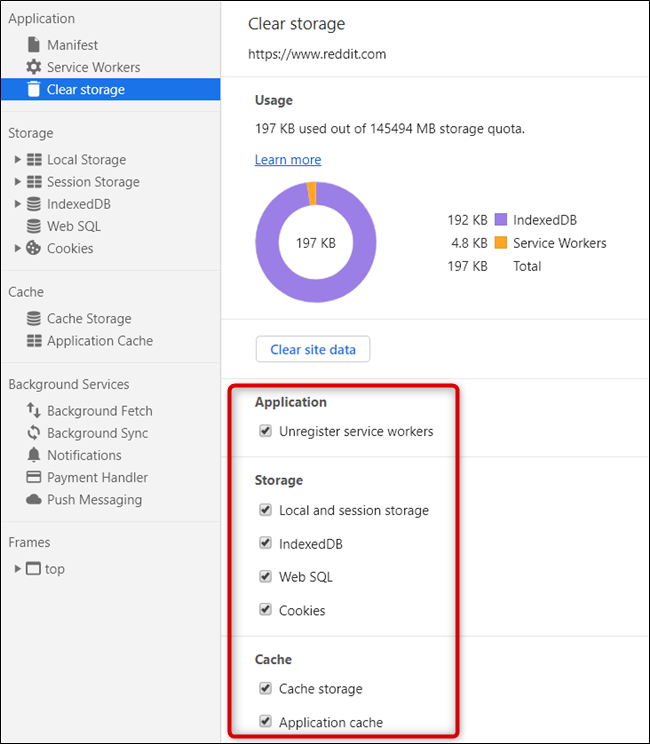
Task: Toggle the Cookies checkbox
Action: (x=266, y=609)
